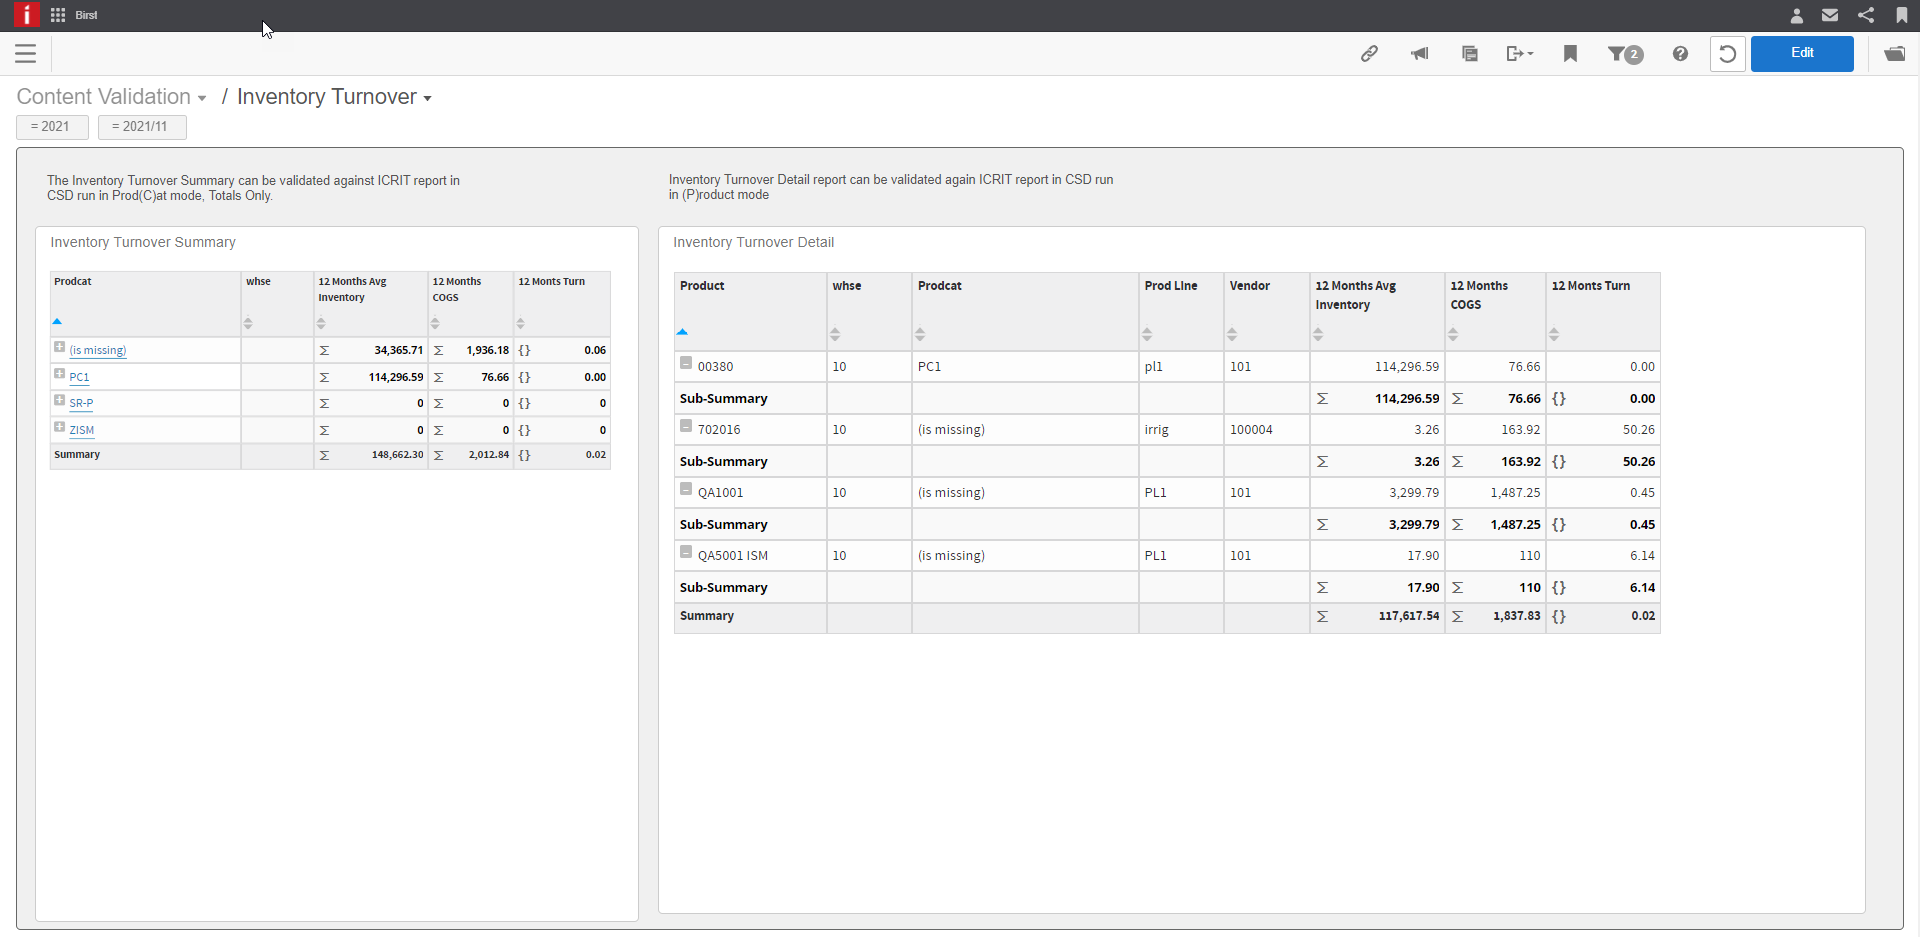1920x937 pixels.
Task: Check the checkbox for product 00380
Action: tap(686, 363)
